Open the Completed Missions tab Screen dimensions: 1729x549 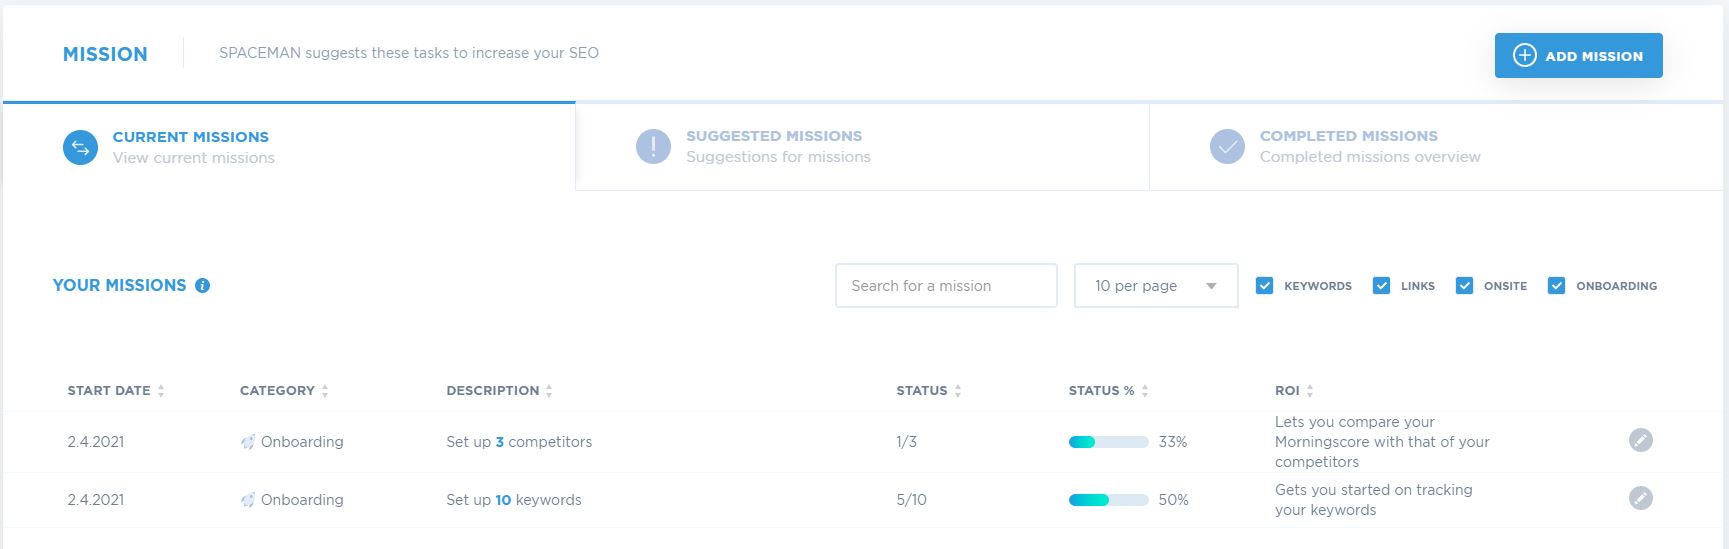point(1436,147)
